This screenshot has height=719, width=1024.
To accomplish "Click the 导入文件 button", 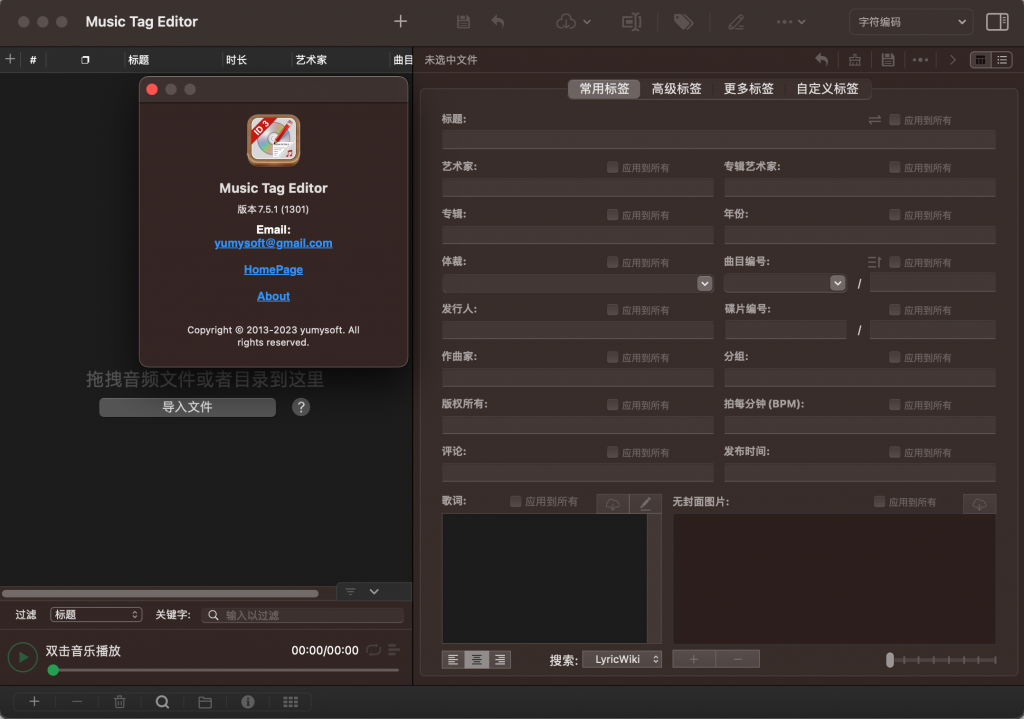I will click(x=187, y=407).
